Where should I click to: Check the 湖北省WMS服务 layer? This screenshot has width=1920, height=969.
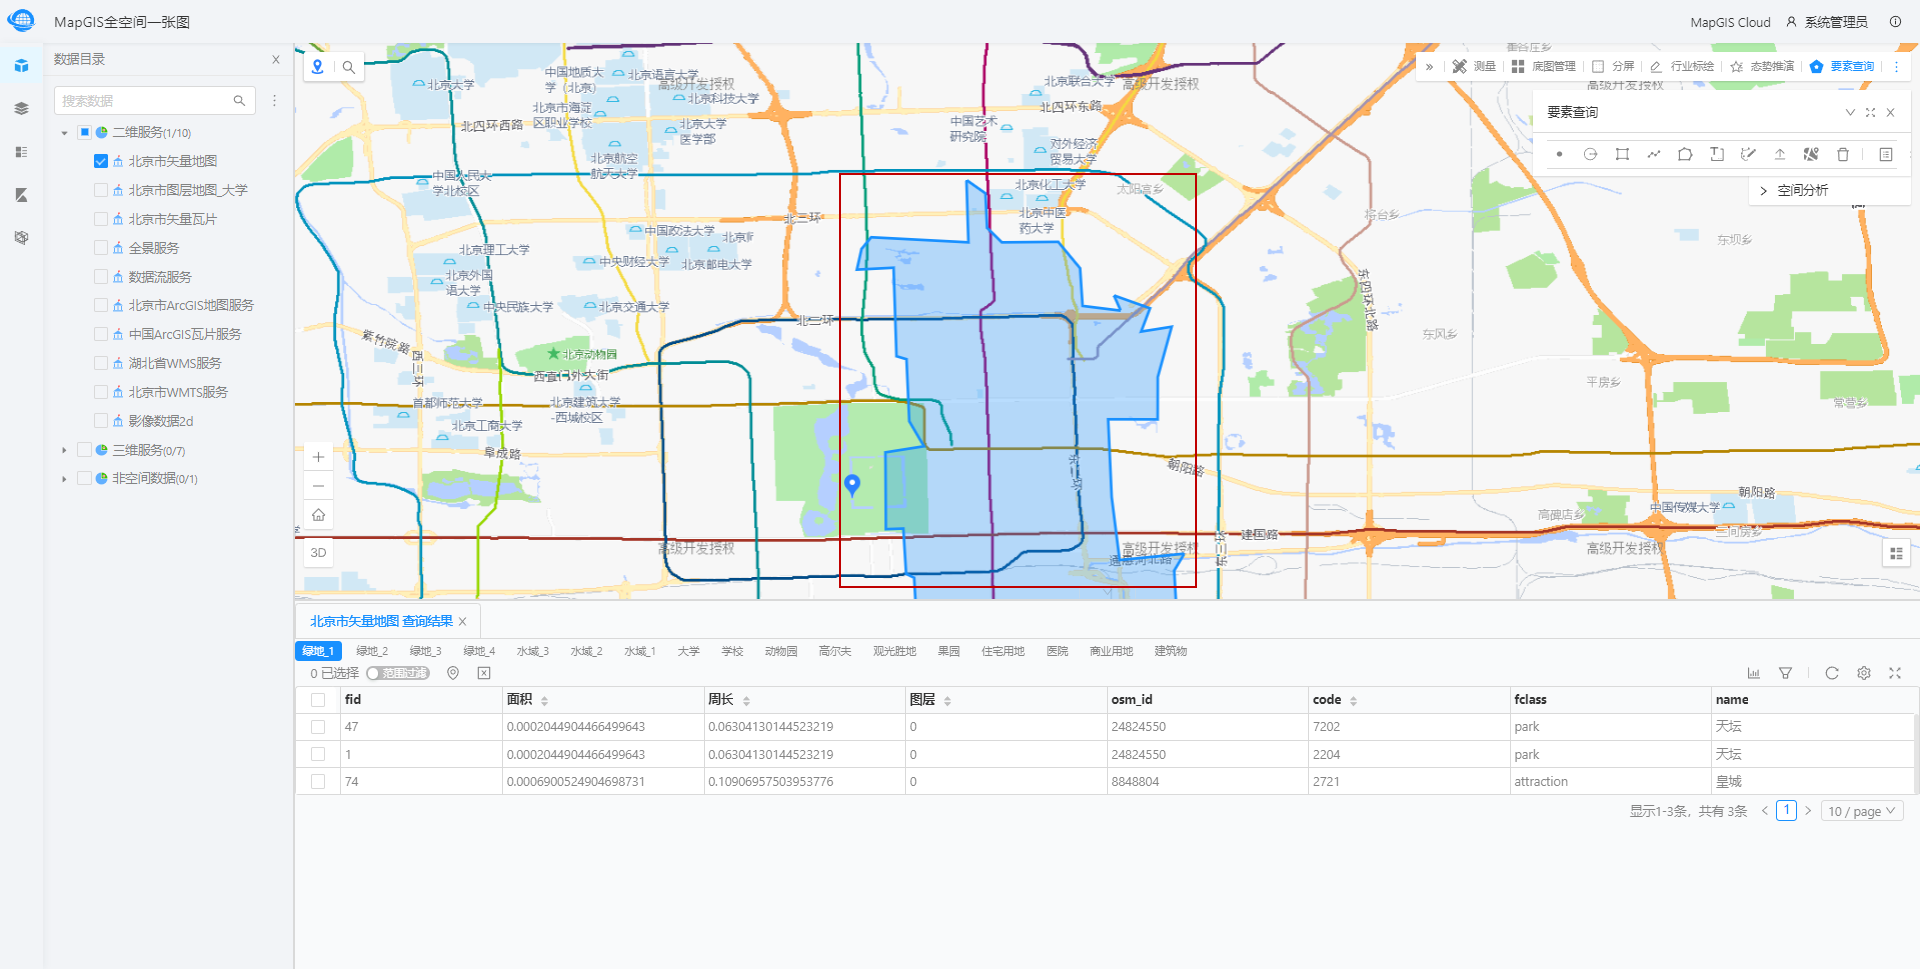click(101, 363)
